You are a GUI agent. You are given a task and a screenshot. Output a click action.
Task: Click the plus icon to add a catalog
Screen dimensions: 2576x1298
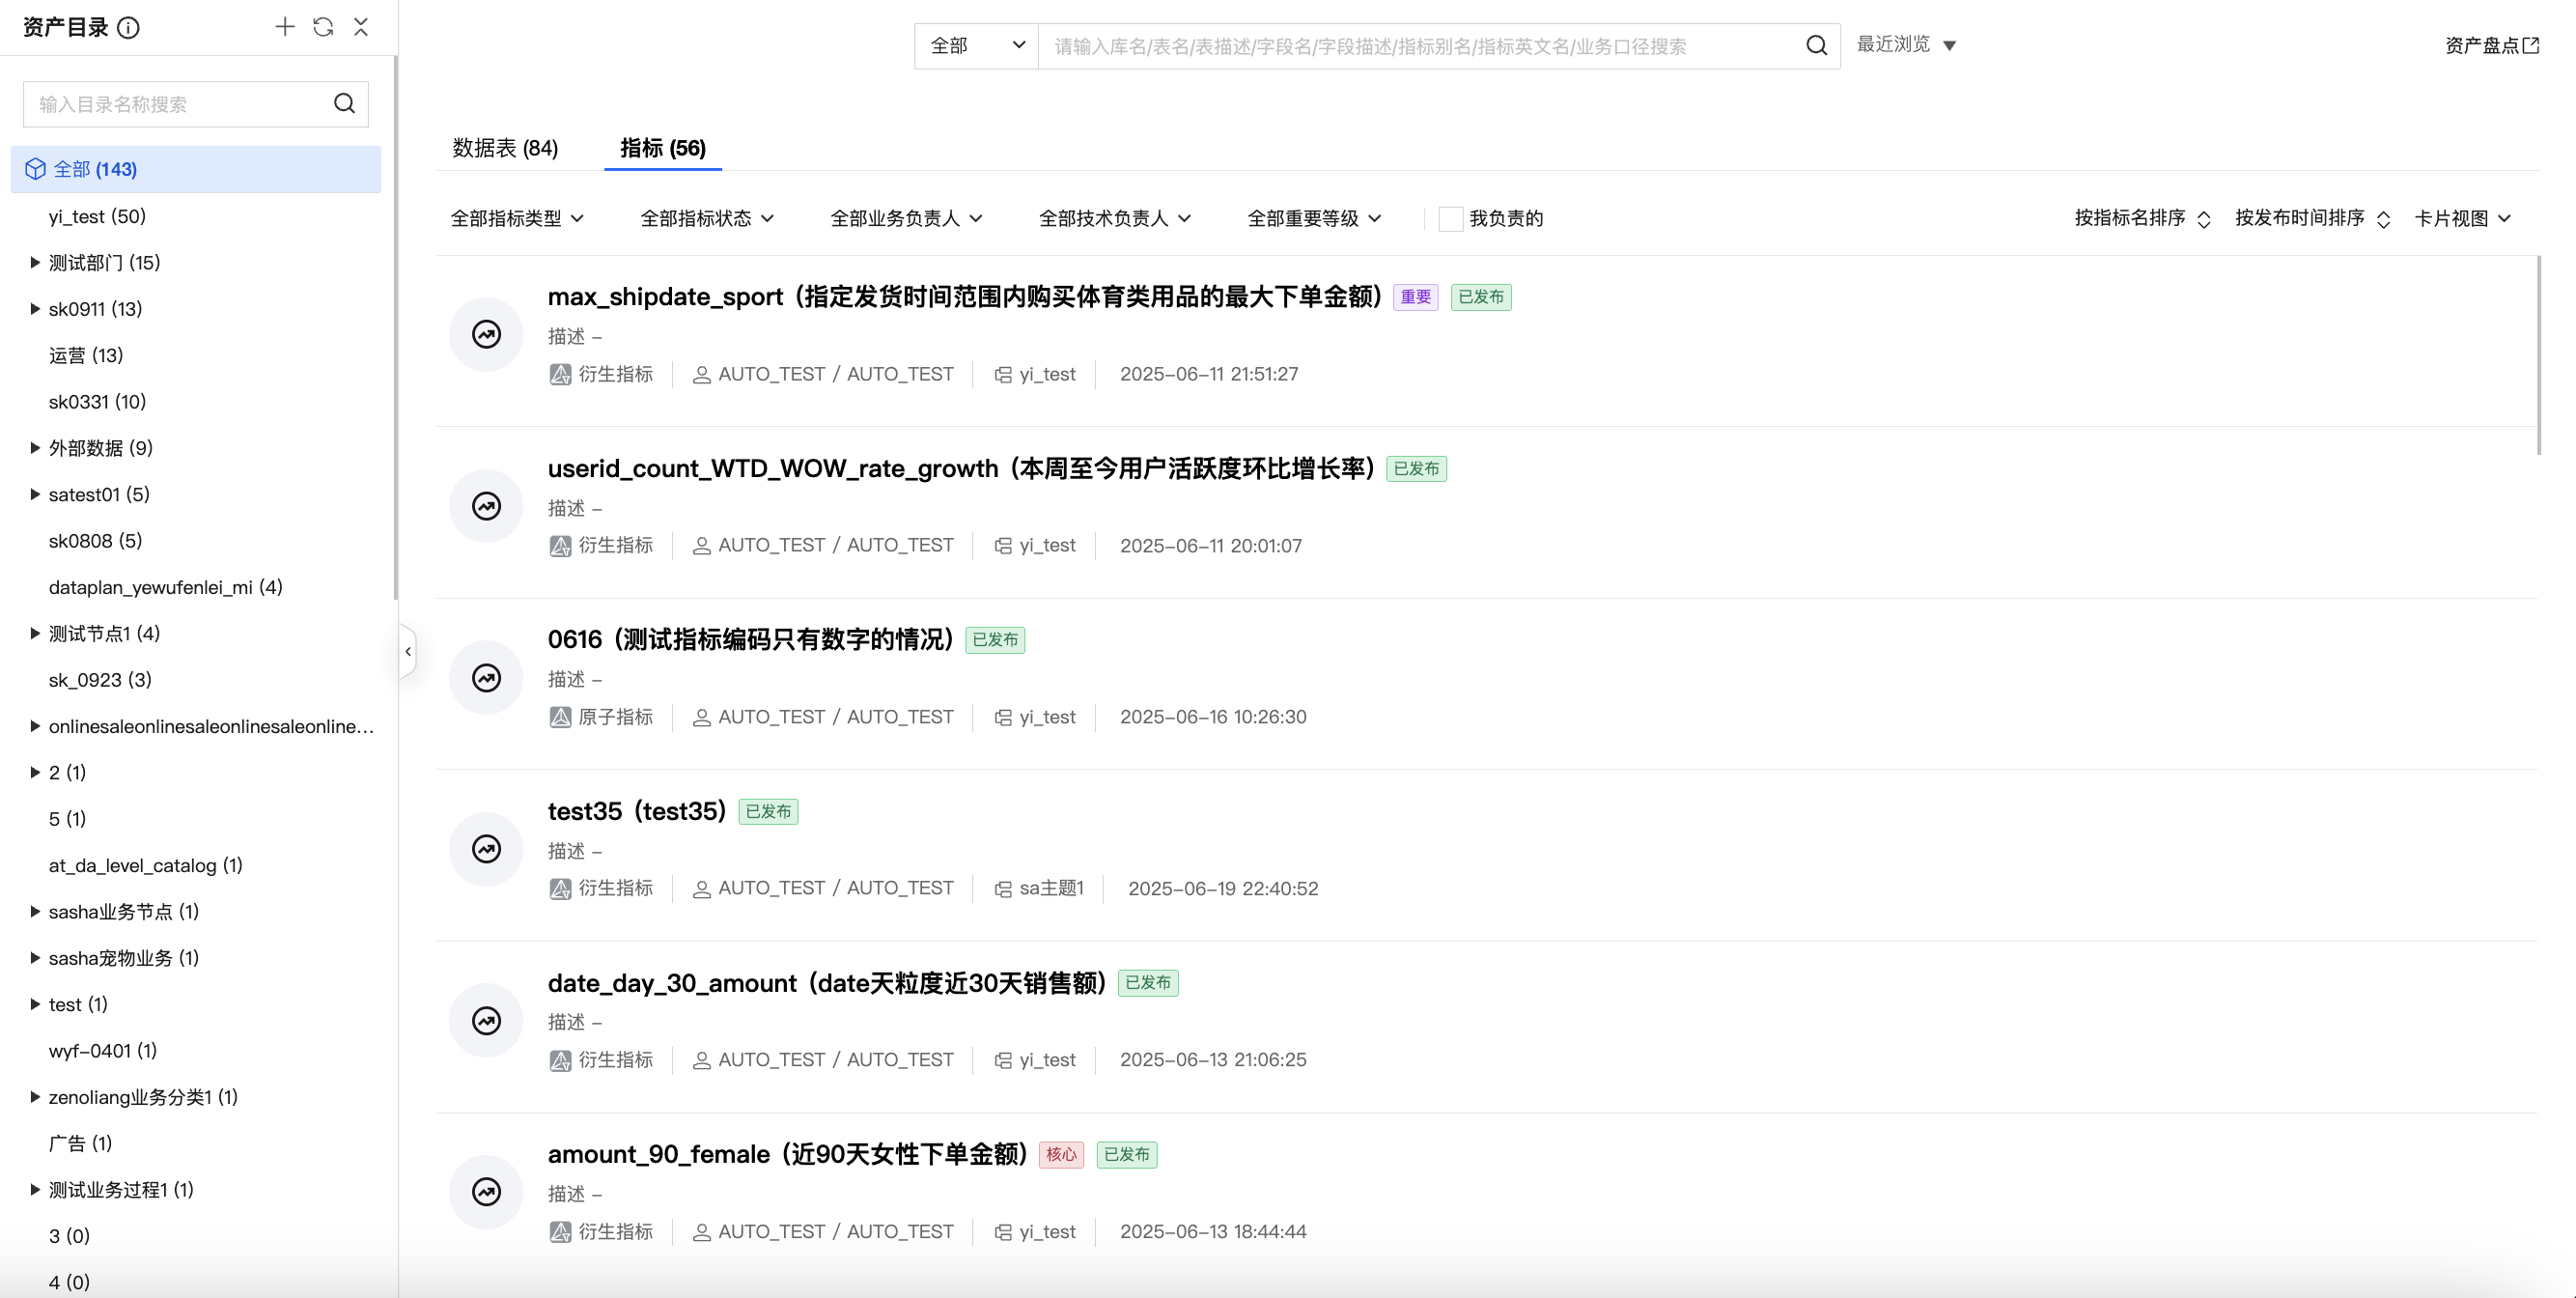coord(285,27)
